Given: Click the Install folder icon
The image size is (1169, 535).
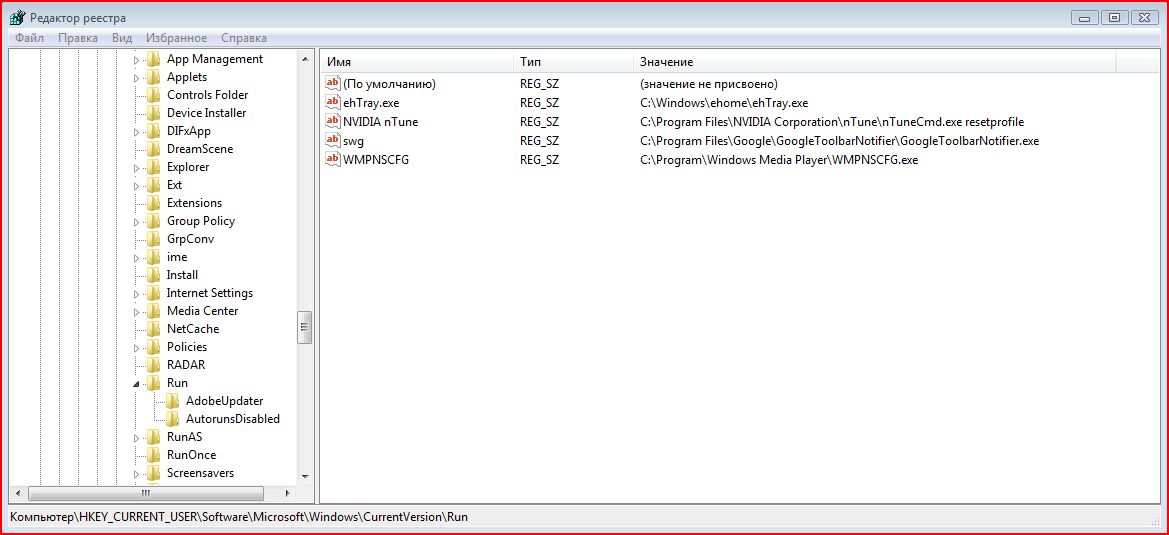Looking at the screenshot, I should click(154, 275).
